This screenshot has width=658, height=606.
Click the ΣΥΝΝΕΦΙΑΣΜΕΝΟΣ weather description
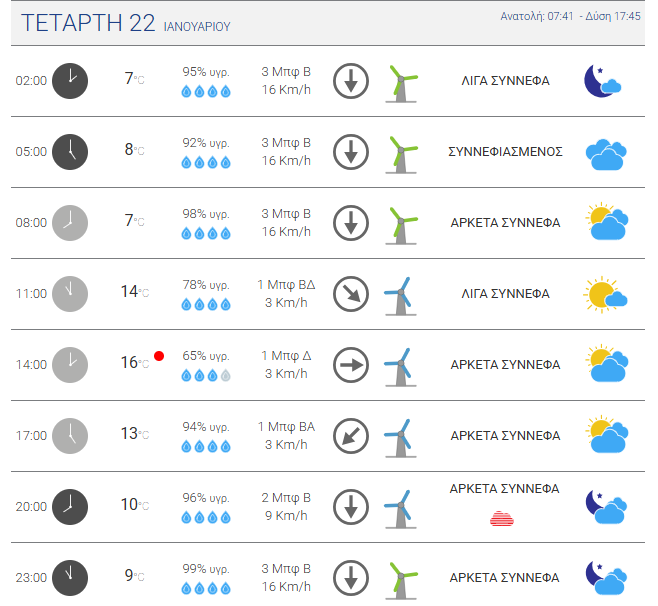[505, 152]
